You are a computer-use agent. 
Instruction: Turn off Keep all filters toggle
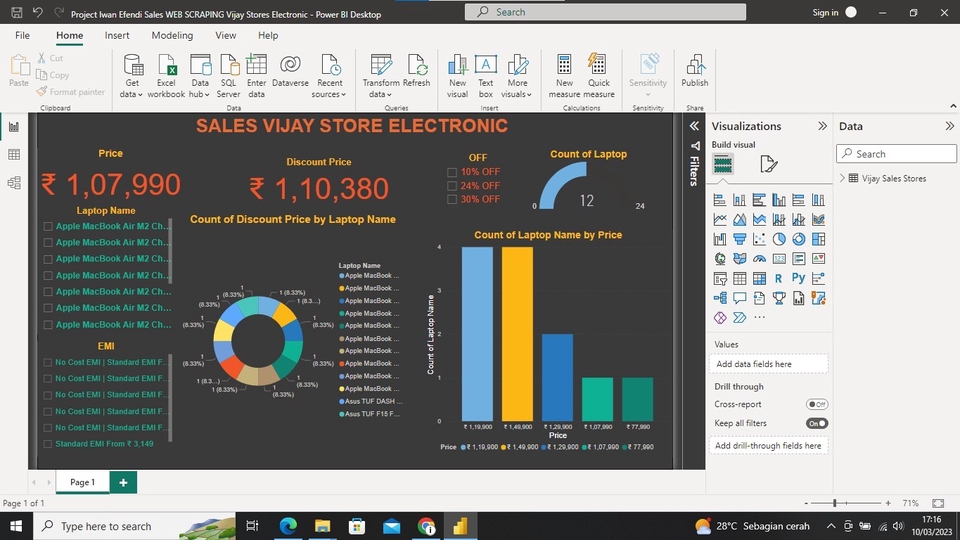coord(817,423)
